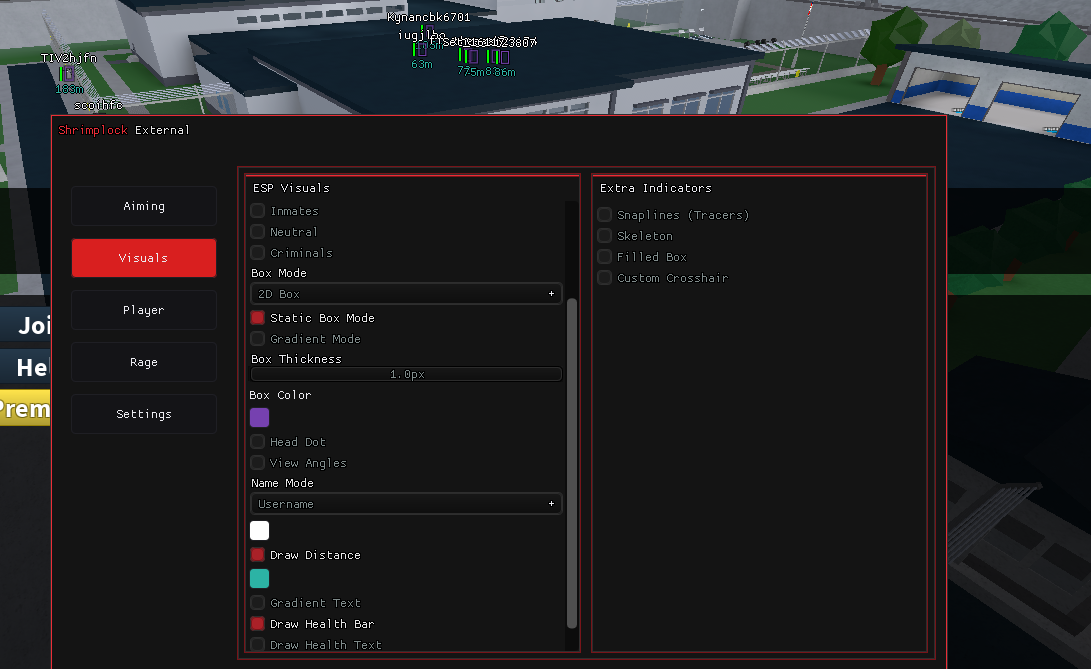The image size is (1091, 669).
Task: Click the ESP Visuals heading
Action: (291, 188)
